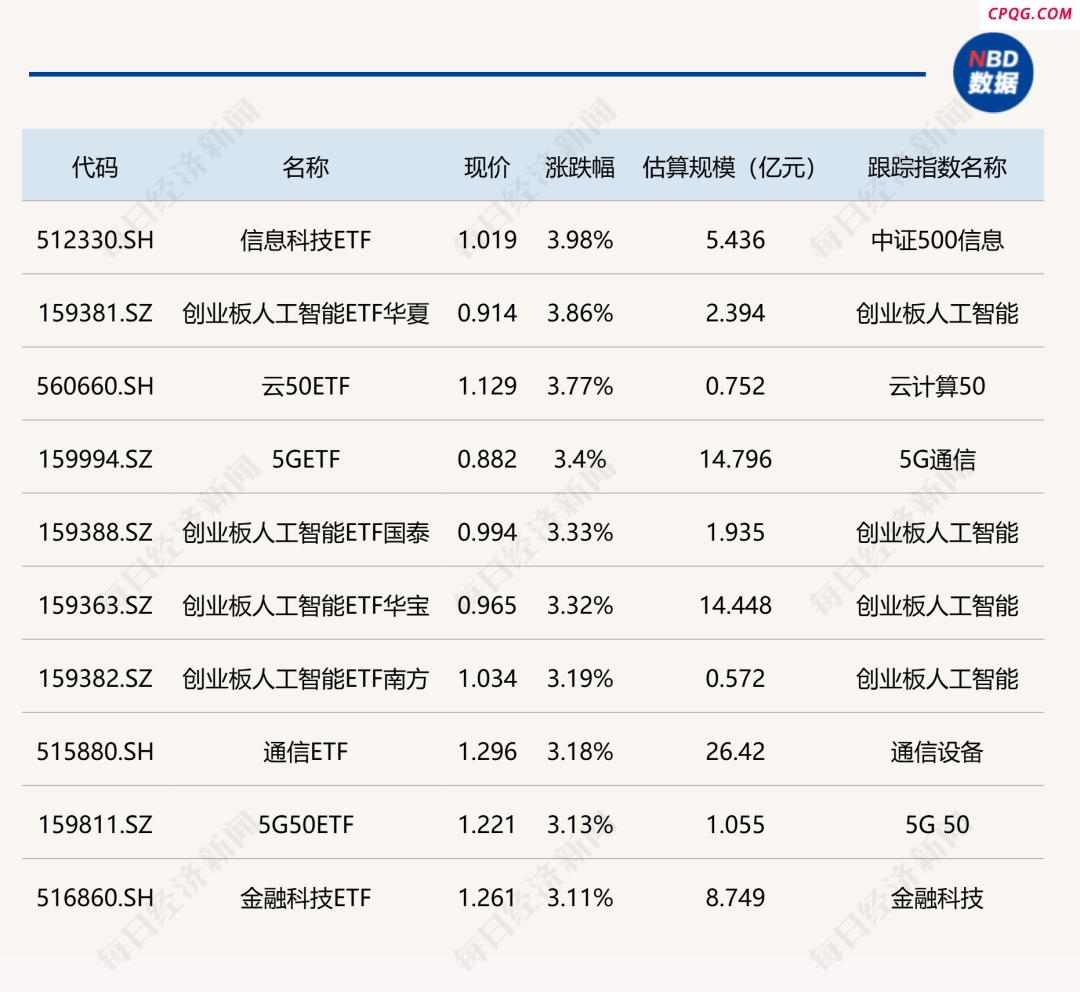Click code 560660.SH
The image size is (1080, 992).
coord(95,386)
